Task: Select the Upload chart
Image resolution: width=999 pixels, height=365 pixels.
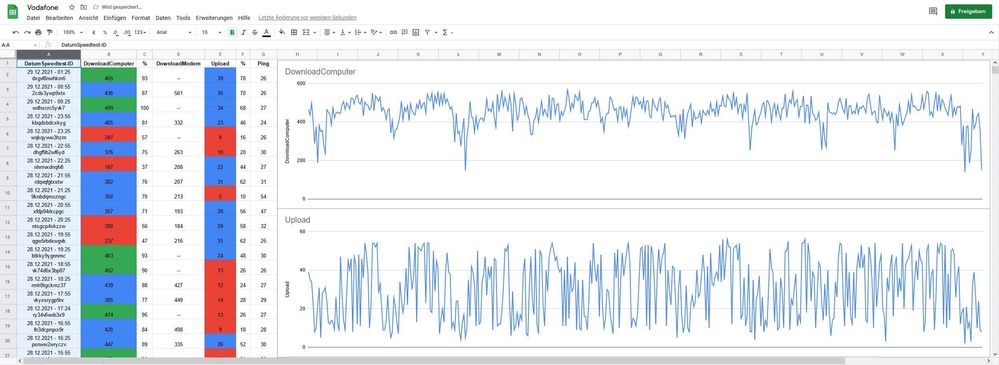Action: [633, 283]
